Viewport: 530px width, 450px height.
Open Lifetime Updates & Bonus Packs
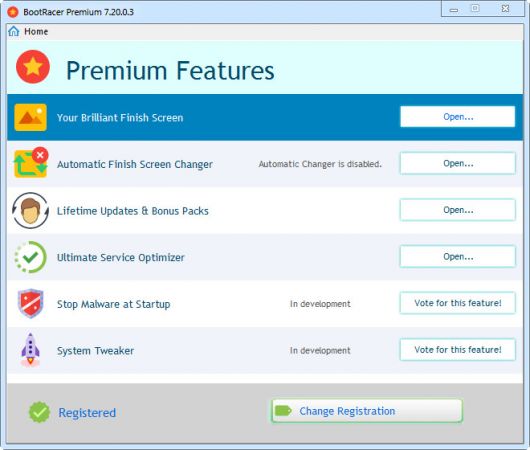point(458,210)
